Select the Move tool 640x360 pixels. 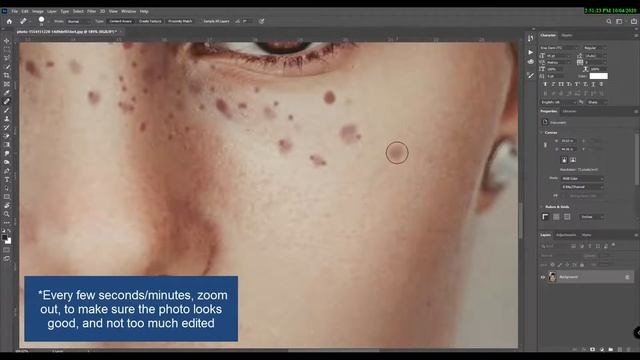coord(7,41)
